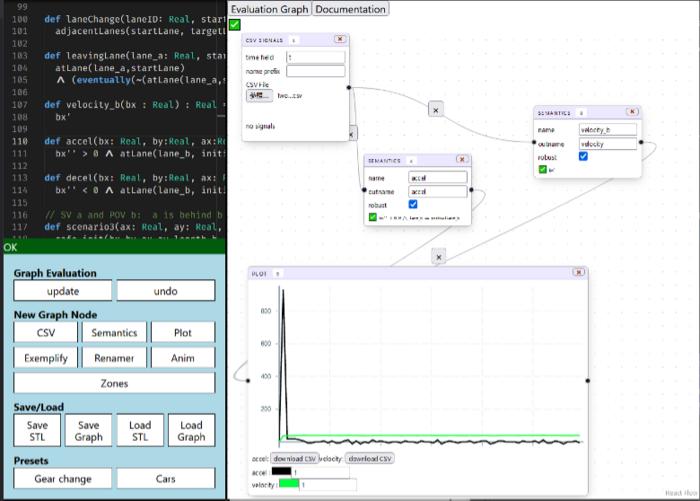The width and height of the screenshot is (700, 501).
Task: Switch to the Documentation tab
Action: click(350, 9)
